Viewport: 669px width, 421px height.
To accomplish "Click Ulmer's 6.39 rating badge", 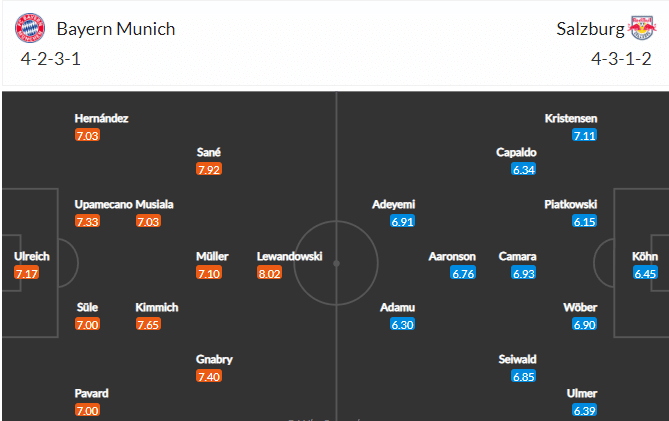I will coord(584,410).
